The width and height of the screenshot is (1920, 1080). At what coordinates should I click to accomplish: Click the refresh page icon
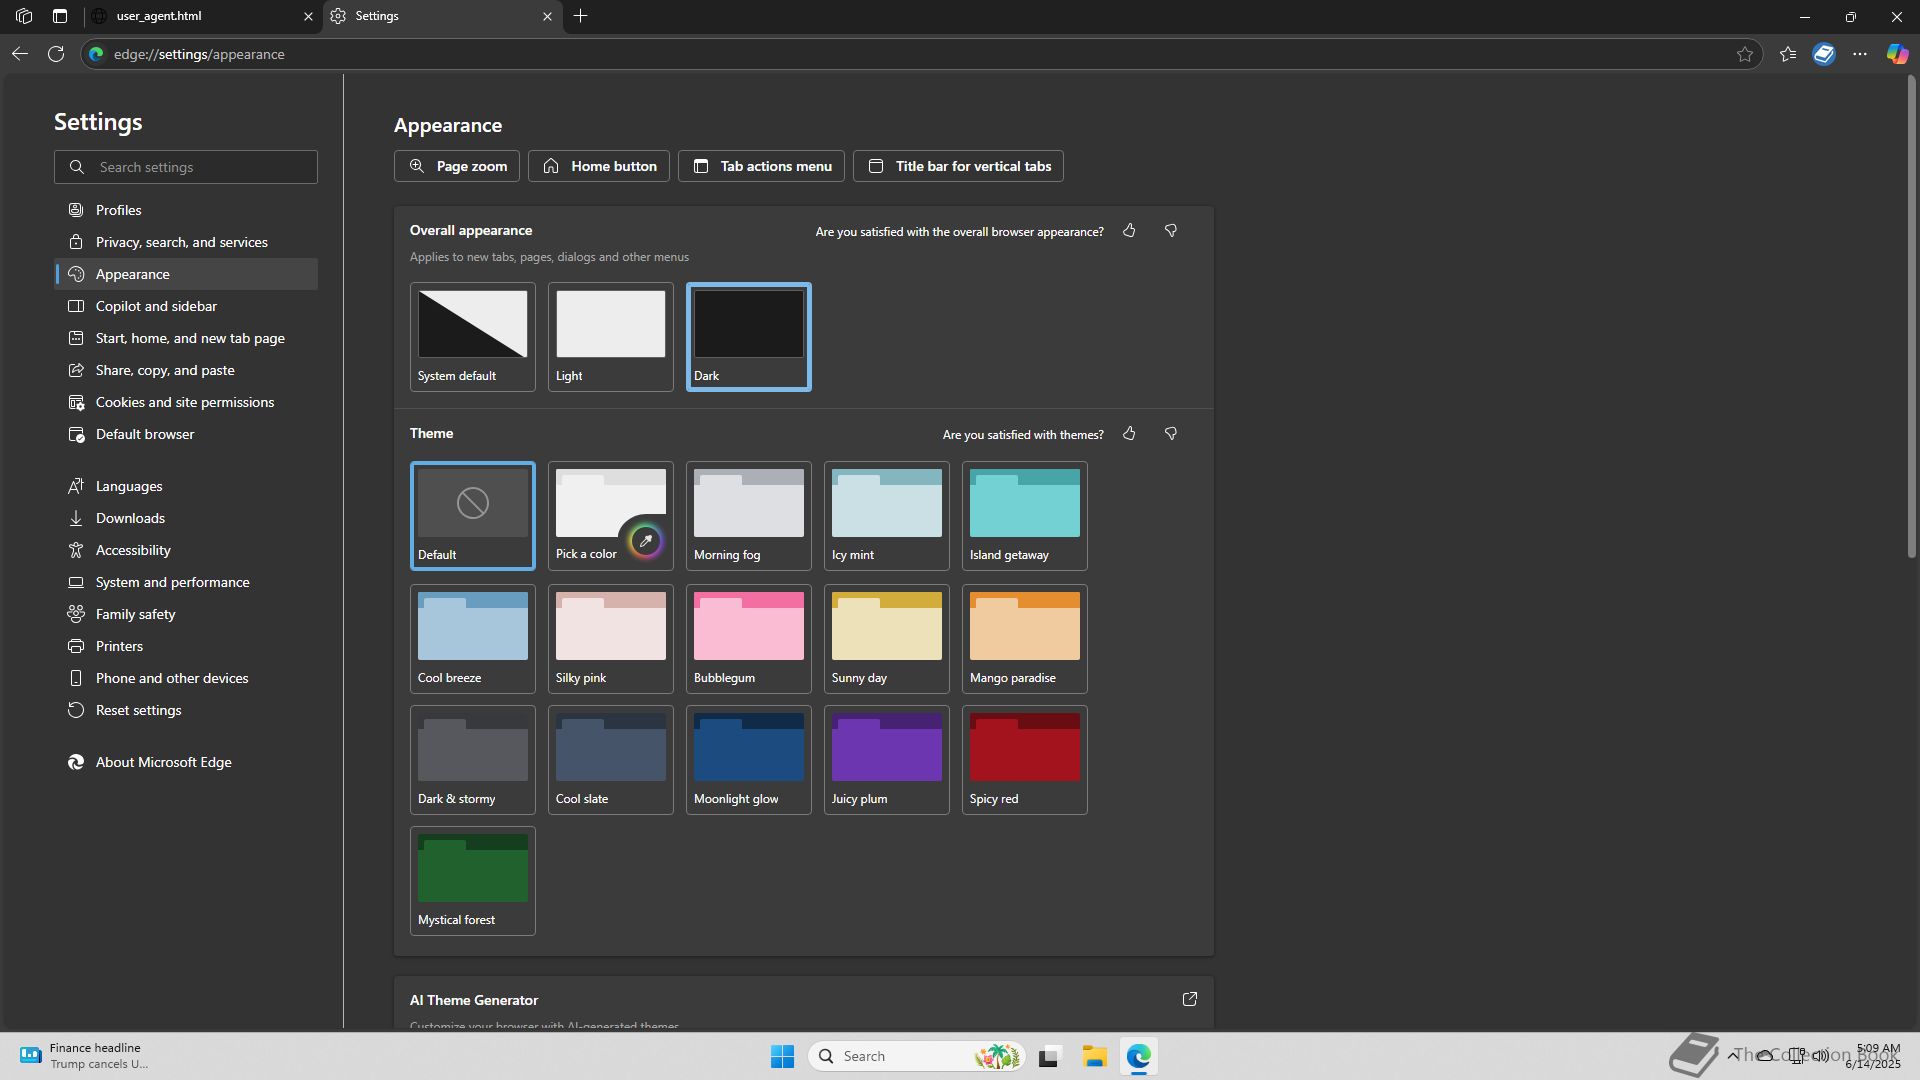56,54
